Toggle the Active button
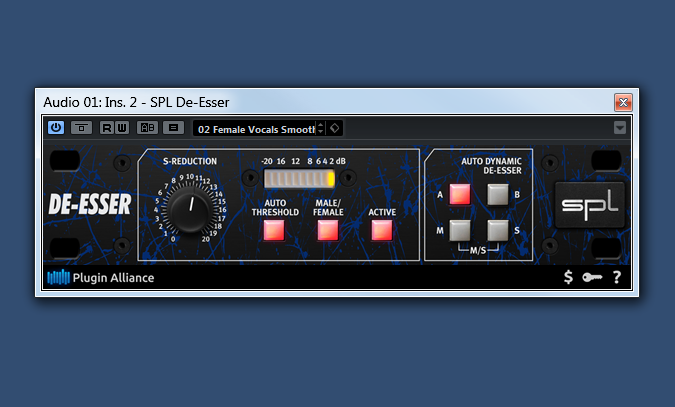This screenshot has height=407, width=675. pyautogui.click(x=381, y=230)
